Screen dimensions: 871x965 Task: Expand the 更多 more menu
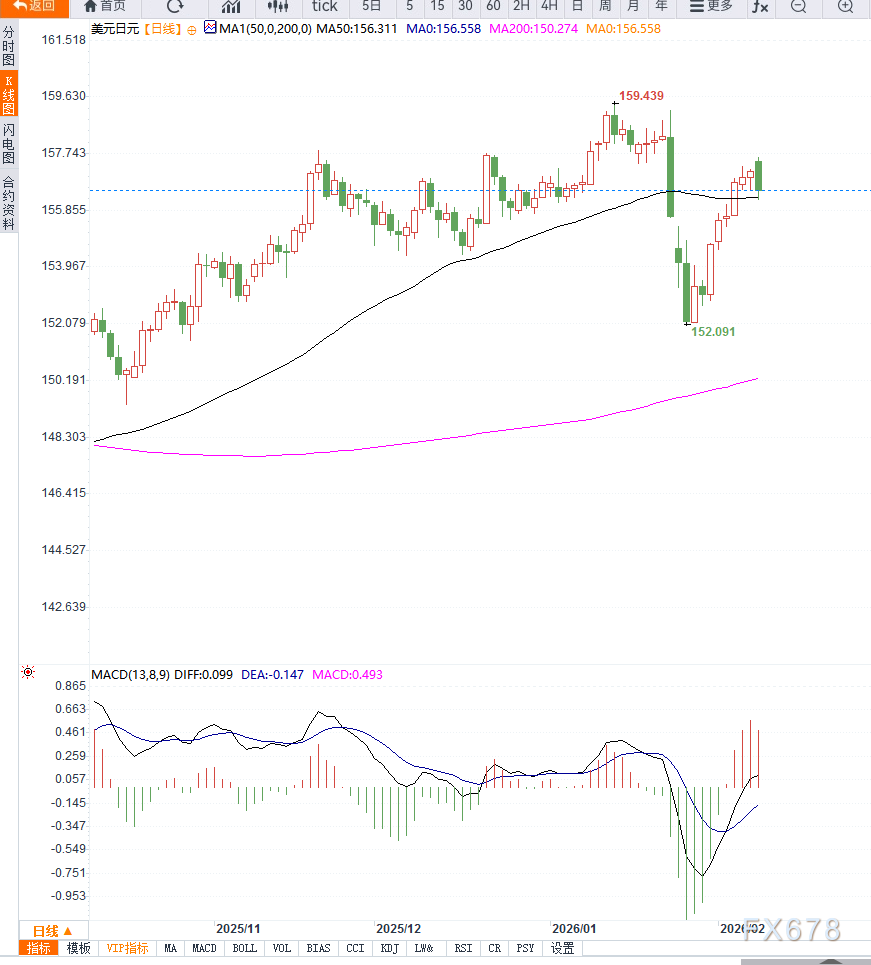(x=711, y=7)
